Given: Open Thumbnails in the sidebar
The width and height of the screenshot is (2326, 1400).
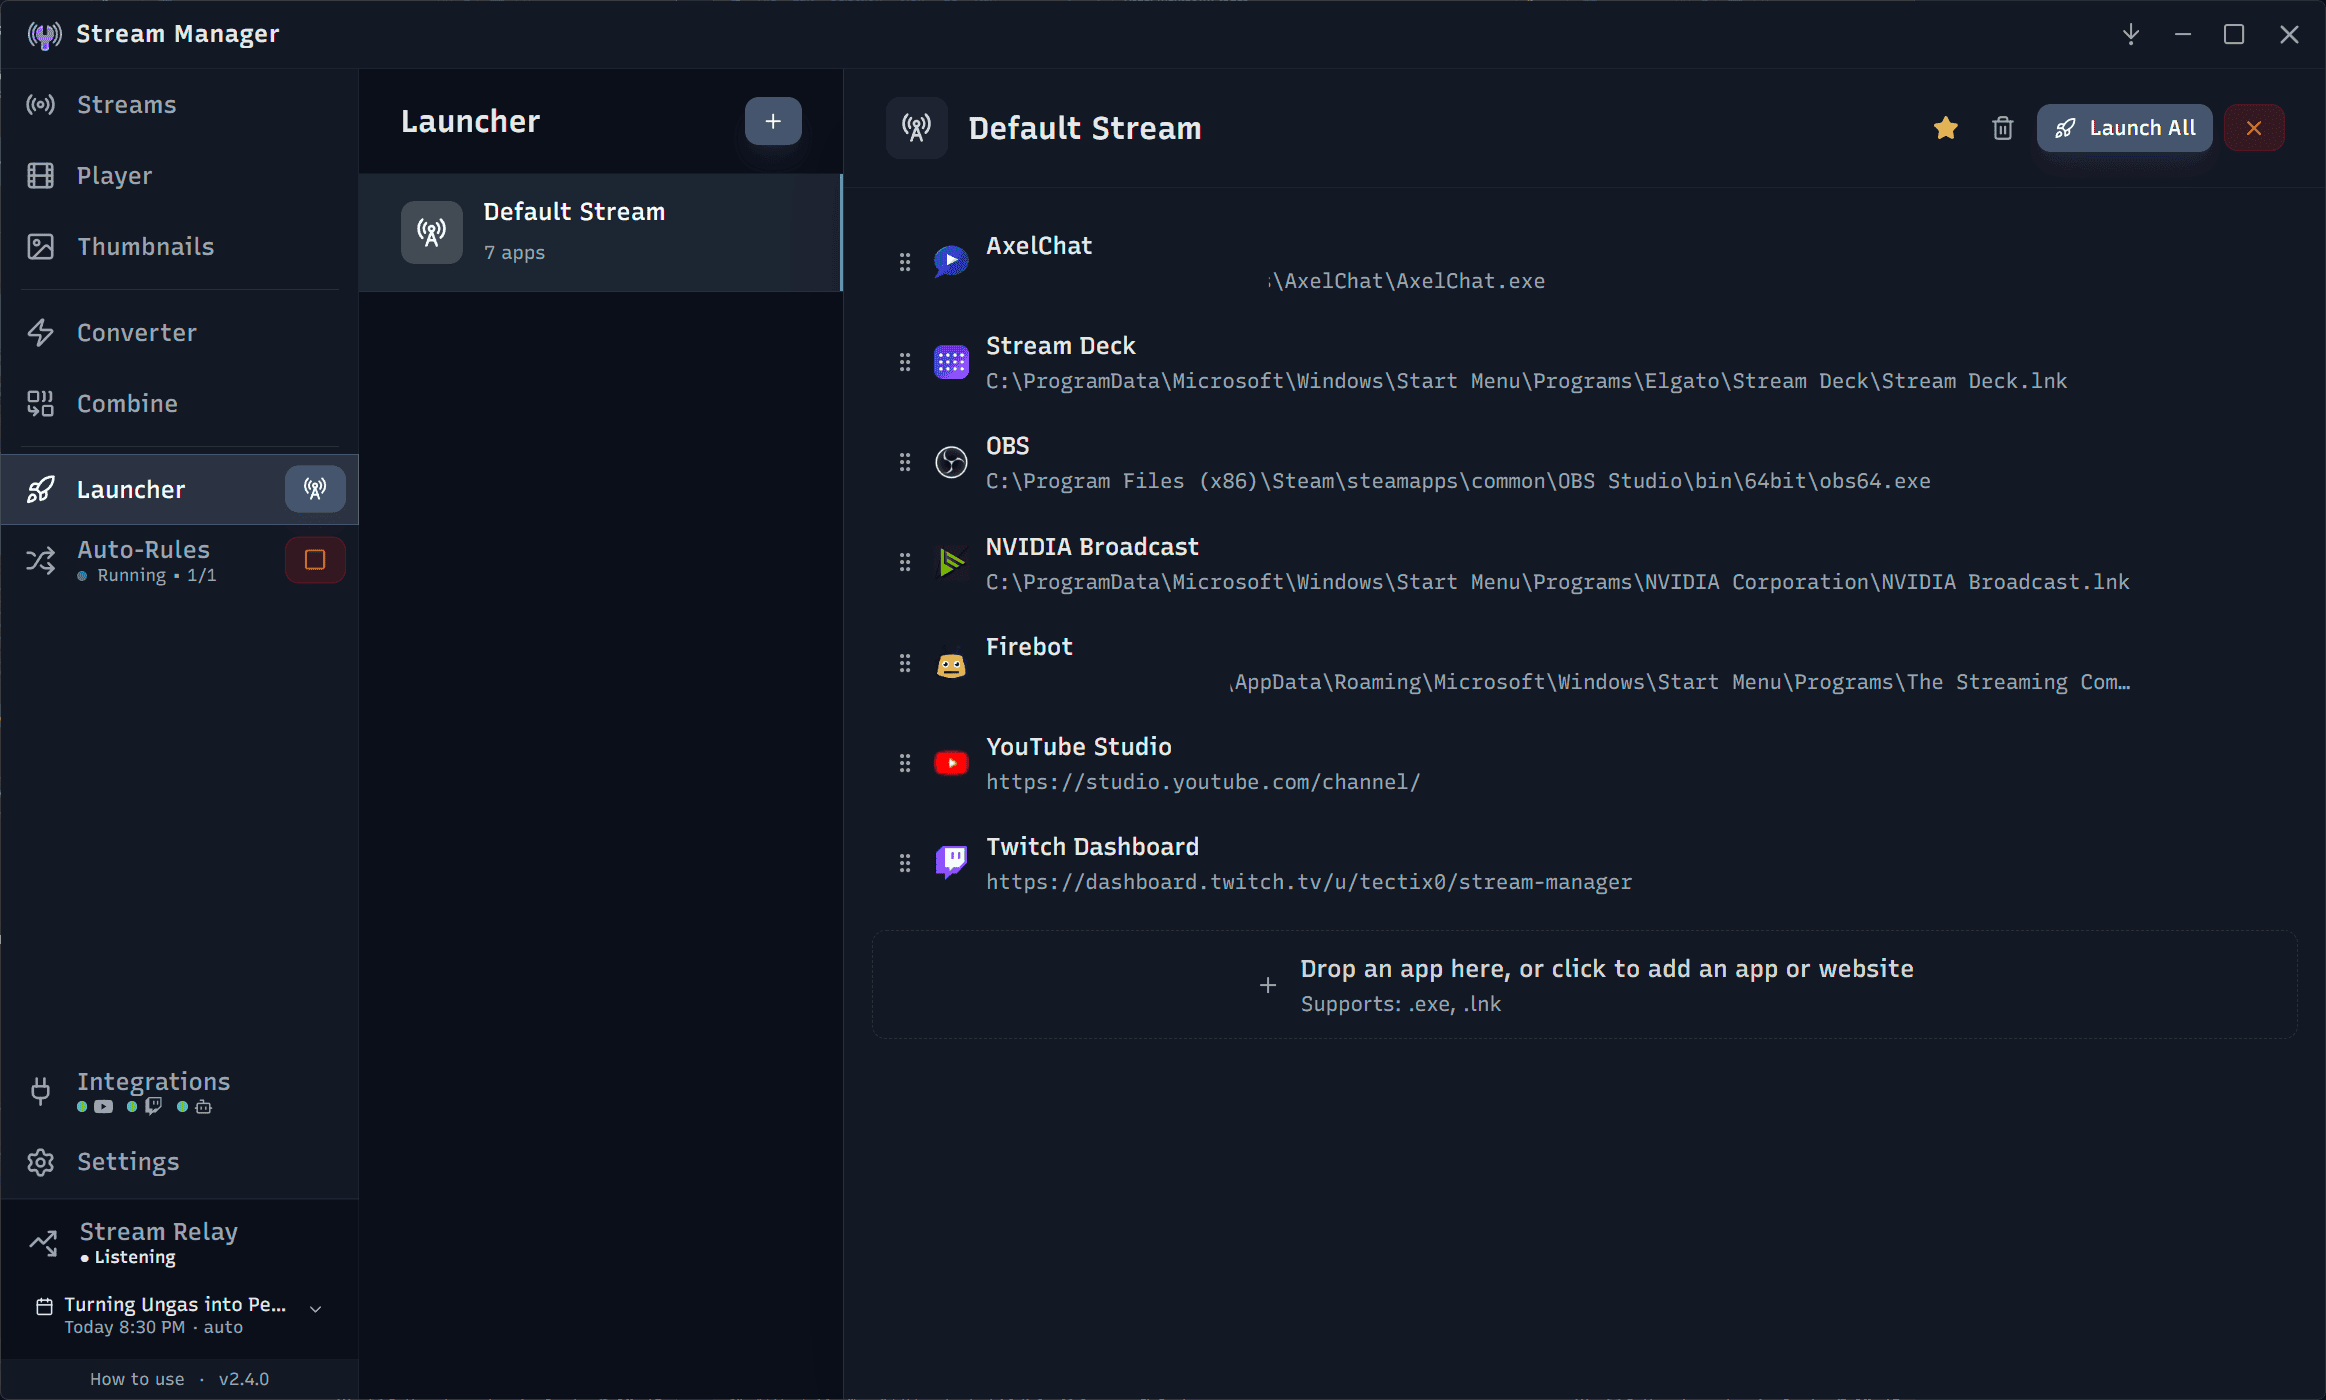Looking at the screenshot, I should click(179, 246).
